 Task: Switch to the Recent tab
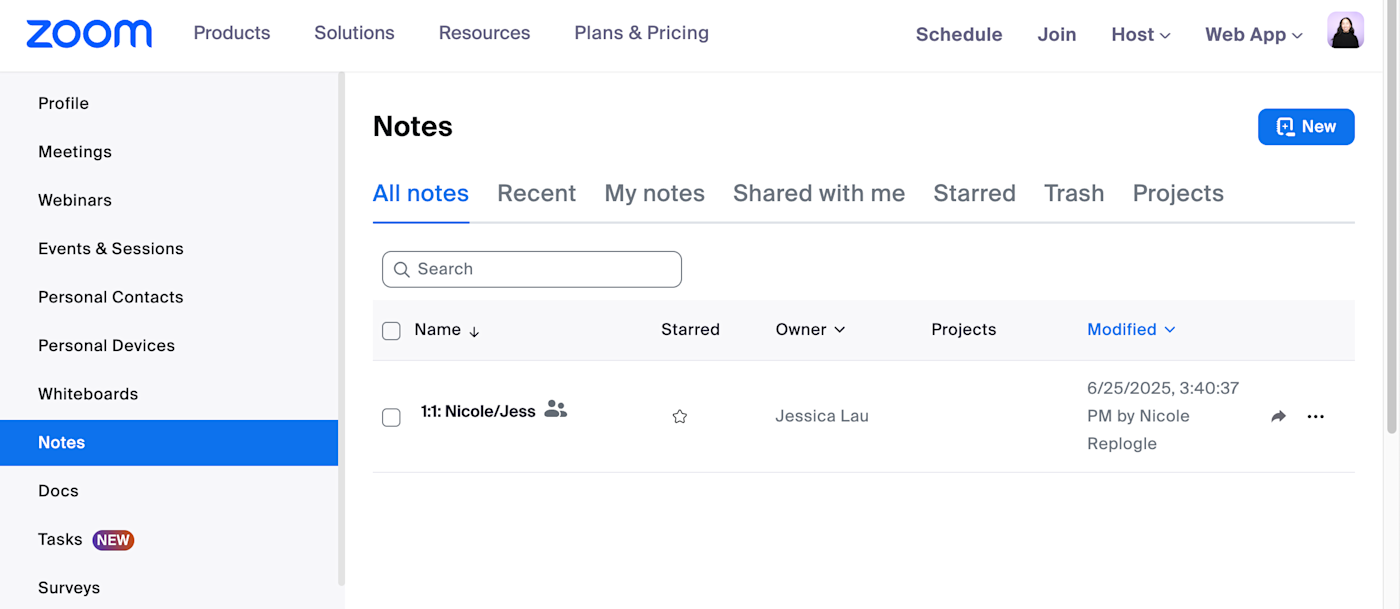(536, 193)
